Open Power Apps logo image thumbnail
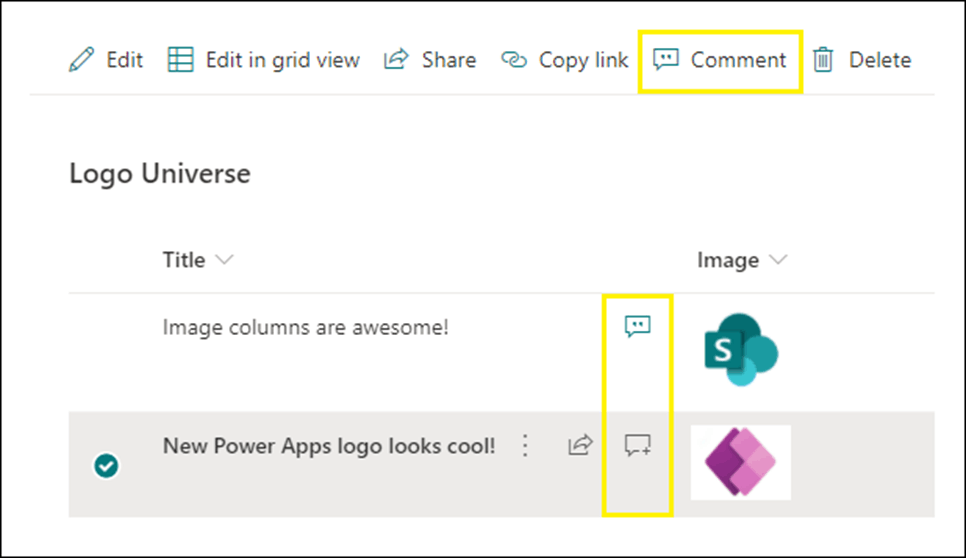 [741, 462]
